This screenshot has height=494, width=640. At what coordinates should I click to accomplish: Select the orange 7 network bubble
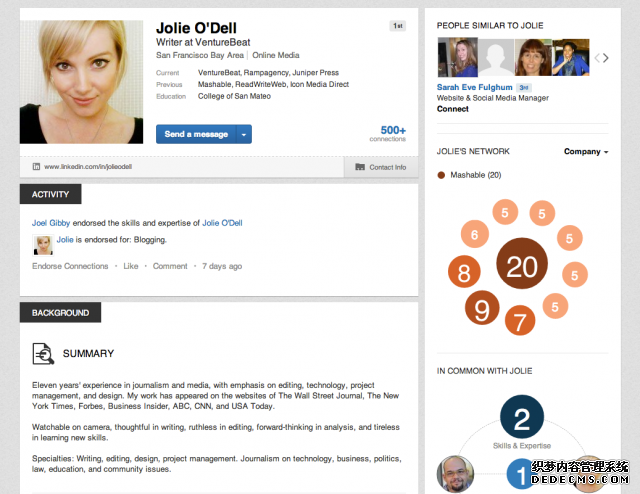click(x=520, y=320)
